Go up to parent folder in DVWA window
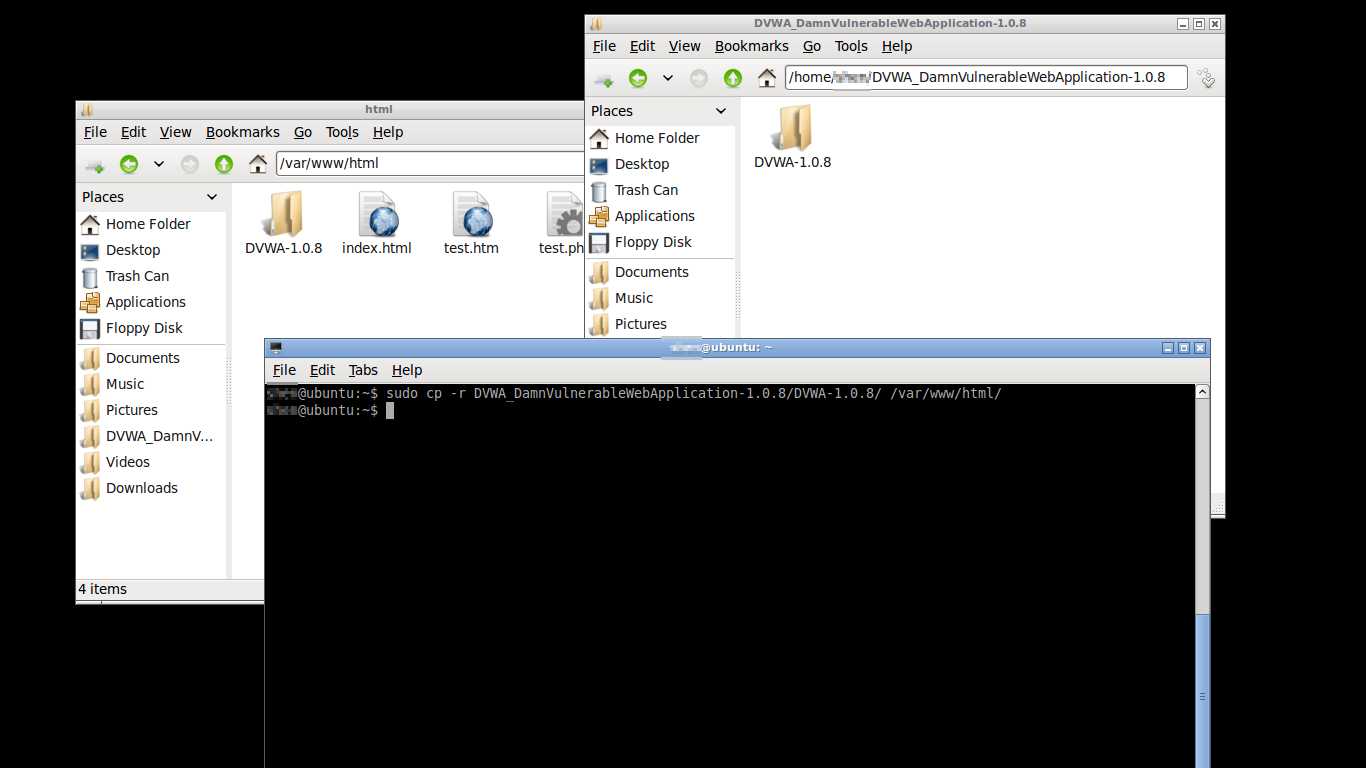This screenshot has height=768, width=1366. (733, 78)
